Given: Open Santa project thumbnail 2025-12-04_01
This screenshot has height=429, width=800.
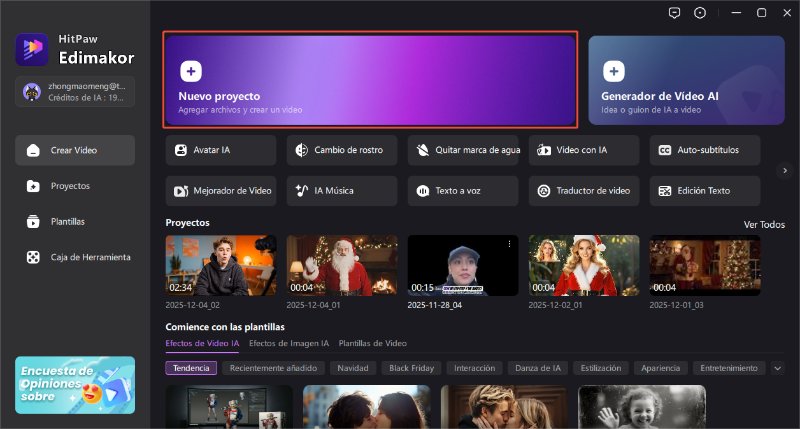Looking at the screenshot, I should tap(342, 265).
